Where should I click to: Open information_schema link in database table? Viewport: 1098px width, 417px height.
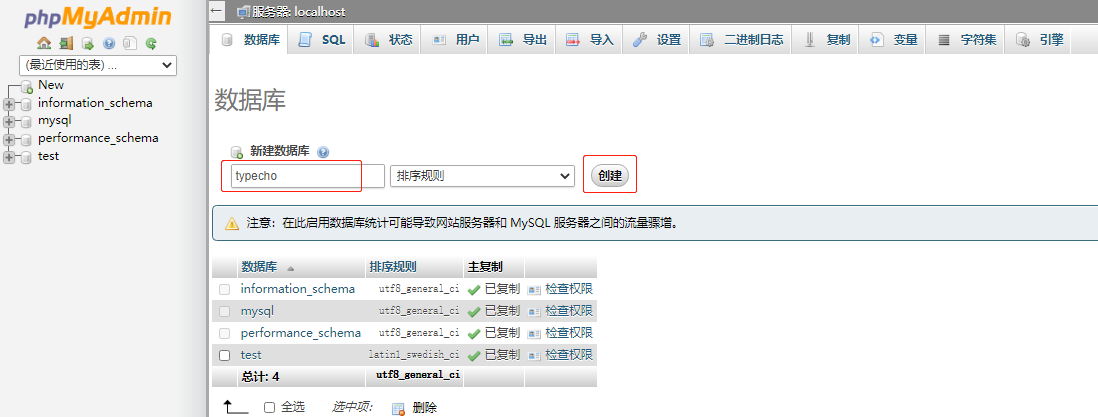tap(298, 289)
